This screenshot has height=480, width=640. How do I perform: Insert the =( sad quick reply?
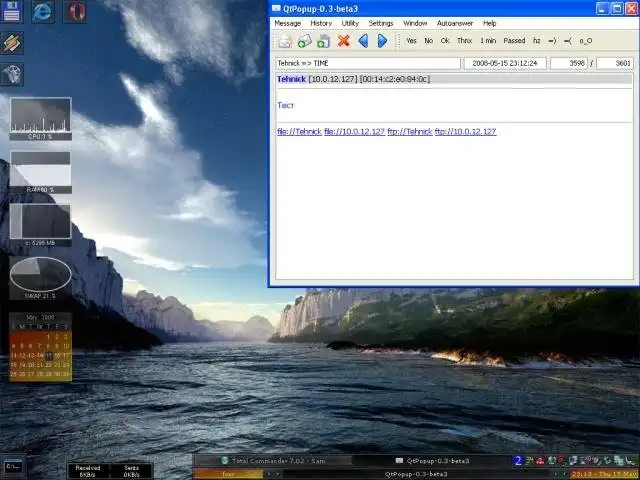click(x=568, y=40)
